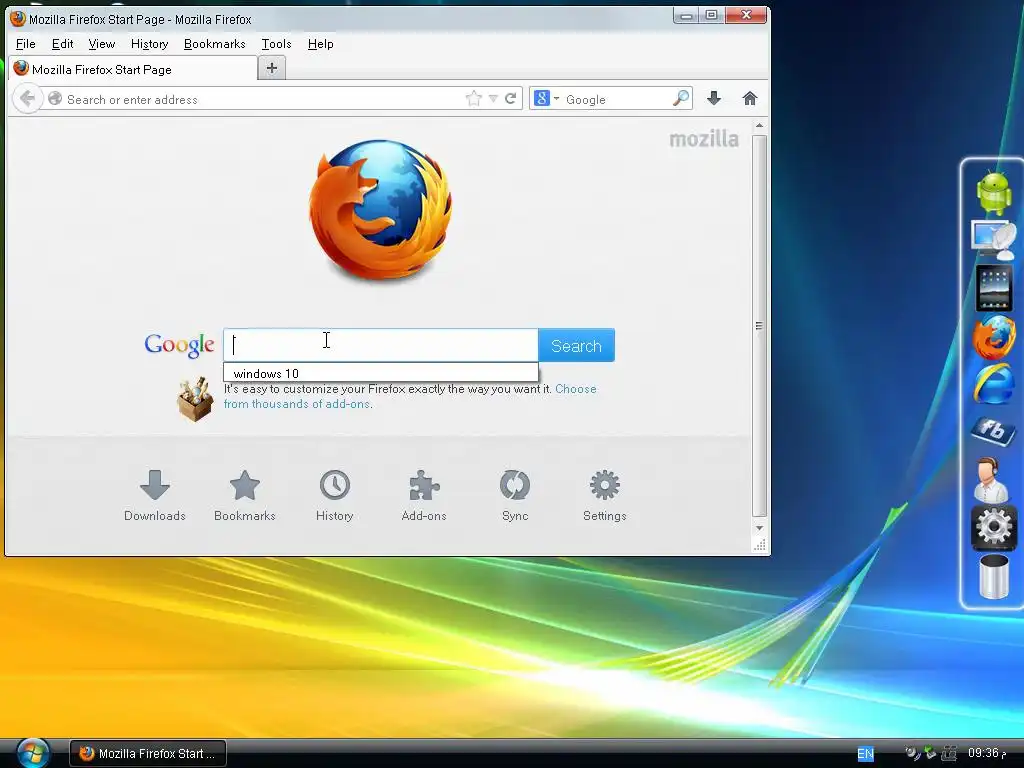Image resolution: width=1024 pixels, height=768 pixels.
Task: Click the iPad tablet dock icon
Action: click(x=993, y=288)
